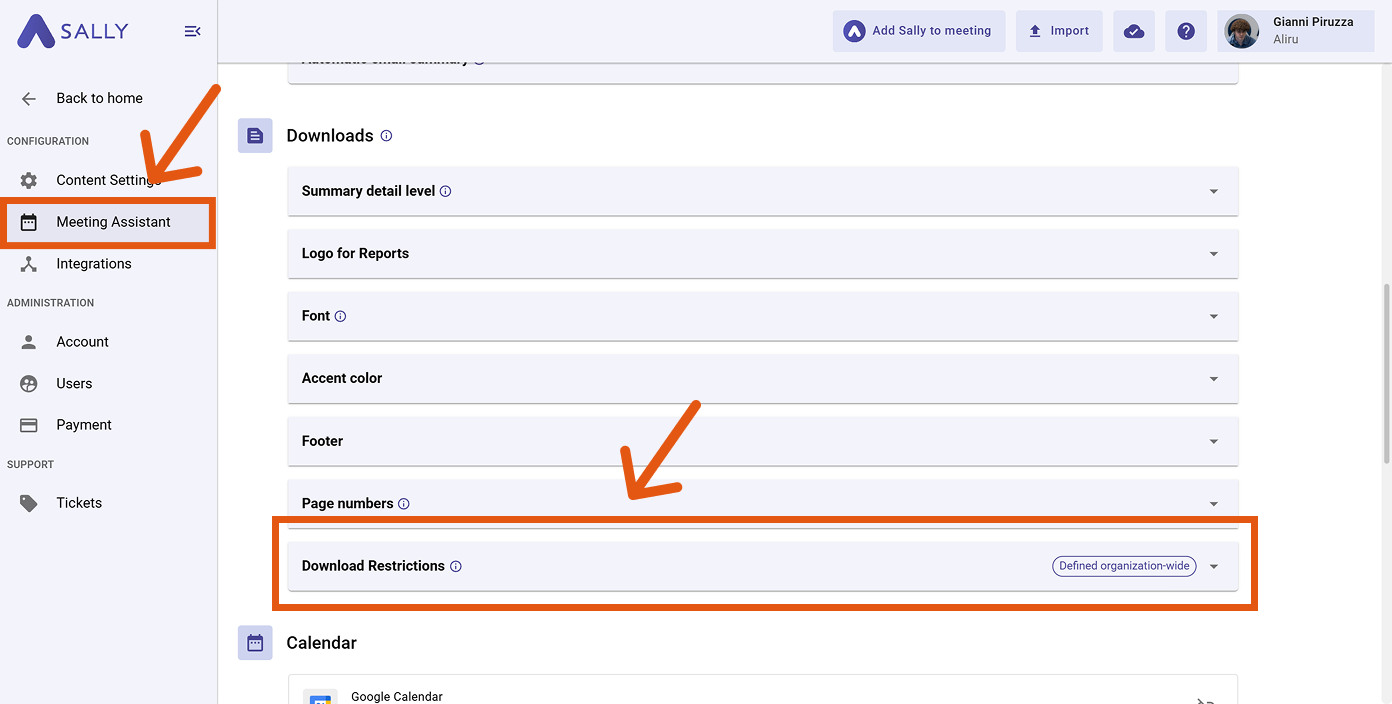Open help via question mark icon

pyautogui.click(x=1186, y=31)
